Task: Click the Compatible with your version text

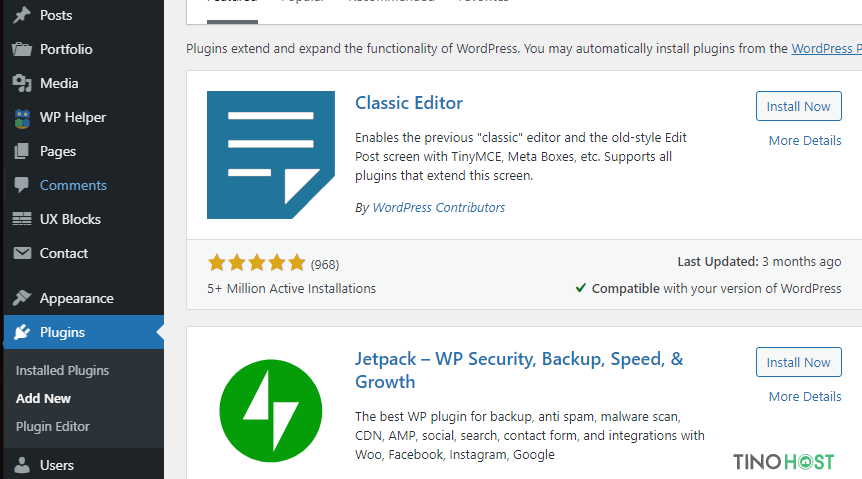Action: click(716, 288)
